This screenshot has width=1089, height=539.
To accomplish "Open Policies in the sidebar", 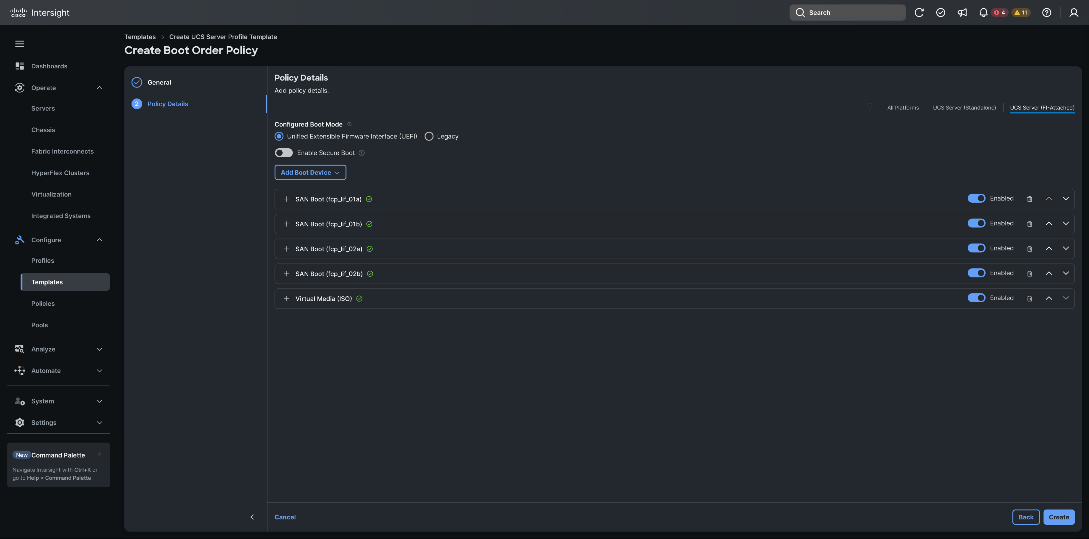I will pos(43,304).
